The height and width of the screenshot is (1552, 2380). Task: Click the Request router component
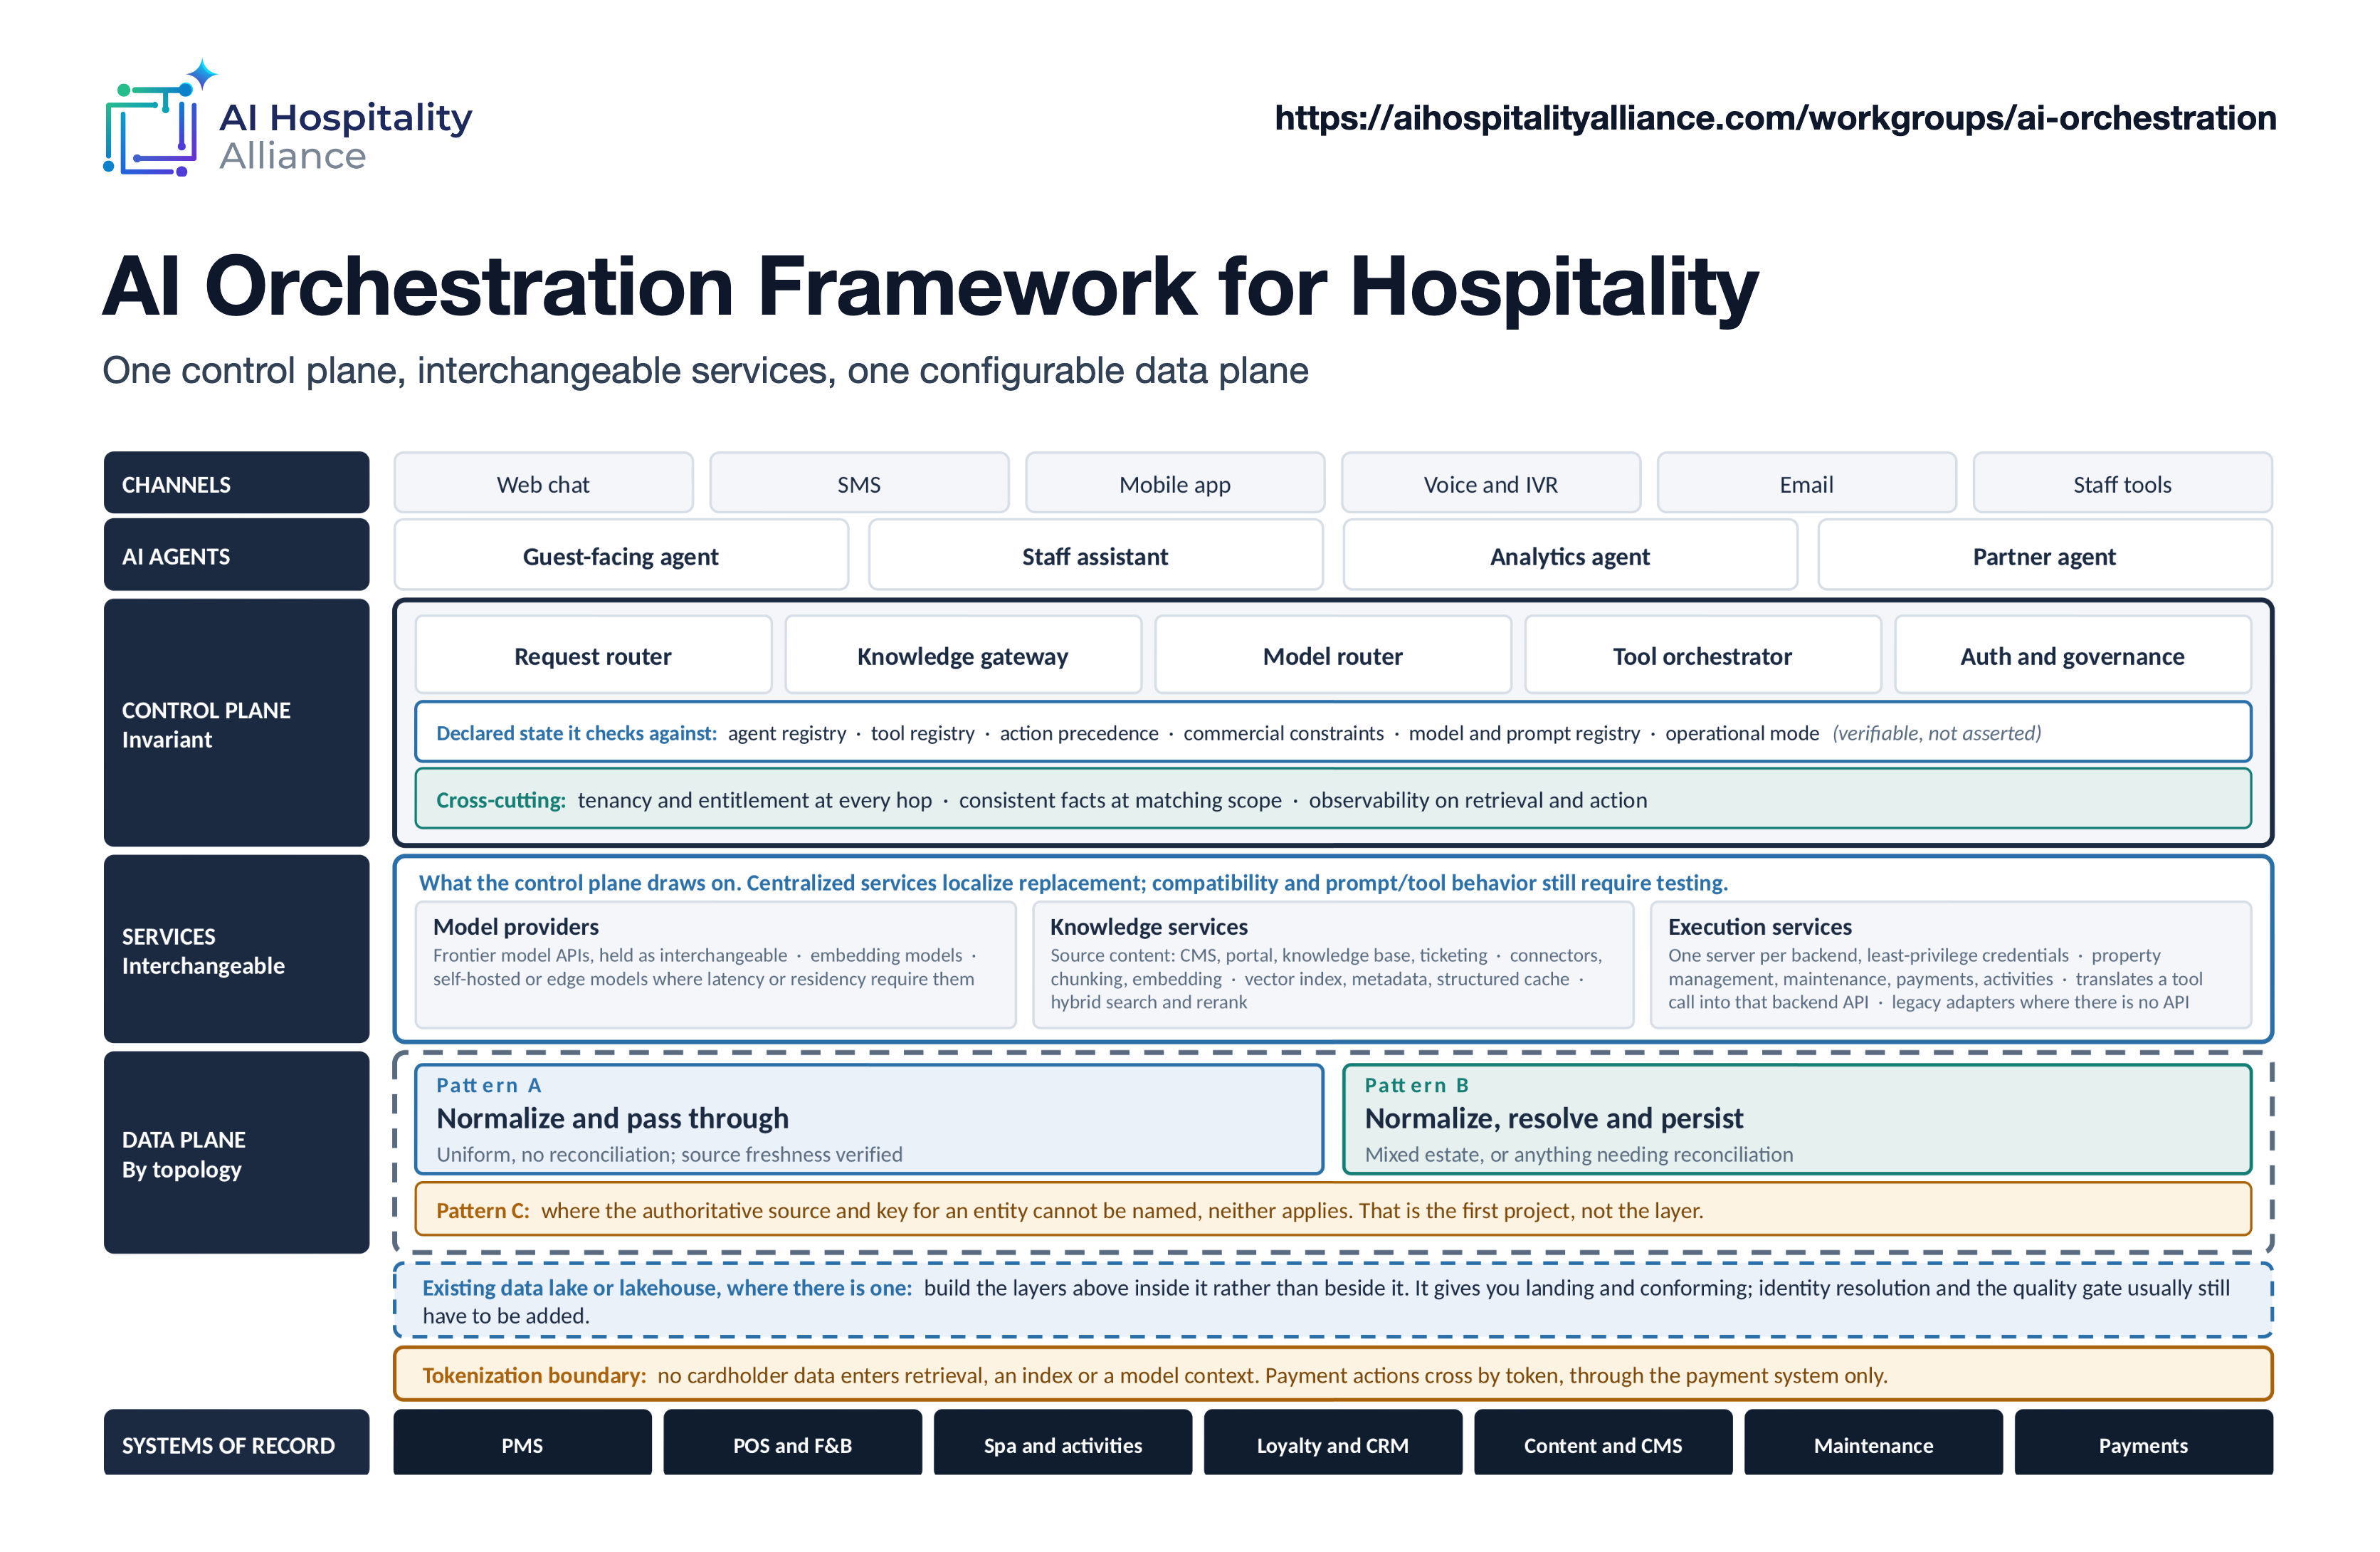593,656
